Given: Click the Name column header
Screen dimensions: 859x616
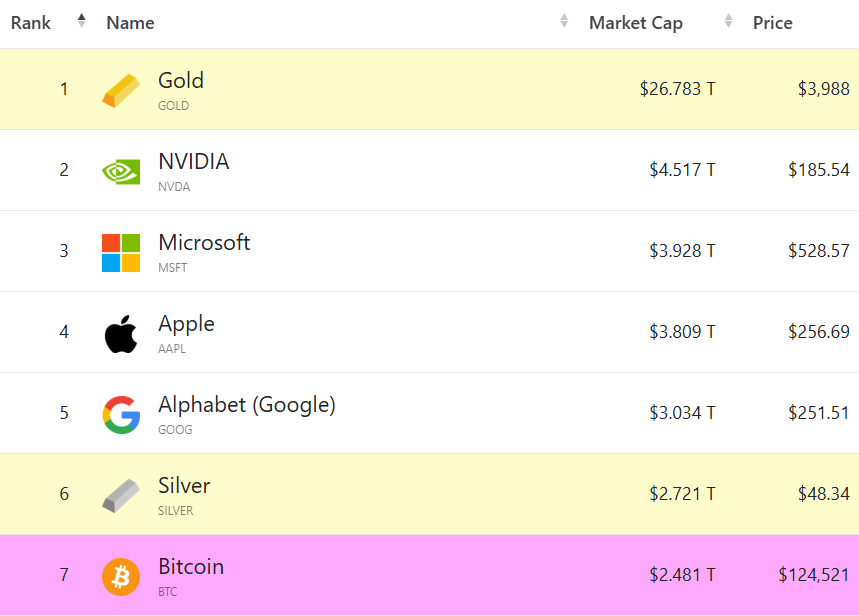Looking at the screenshot, I should (130, 23).
